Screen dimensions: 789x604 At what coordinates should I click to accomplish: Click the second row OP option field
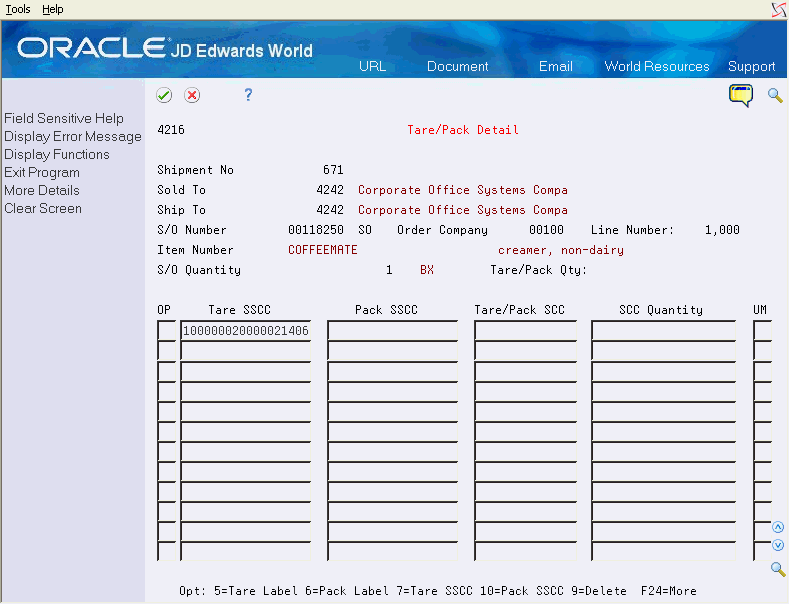click(167, 351)
